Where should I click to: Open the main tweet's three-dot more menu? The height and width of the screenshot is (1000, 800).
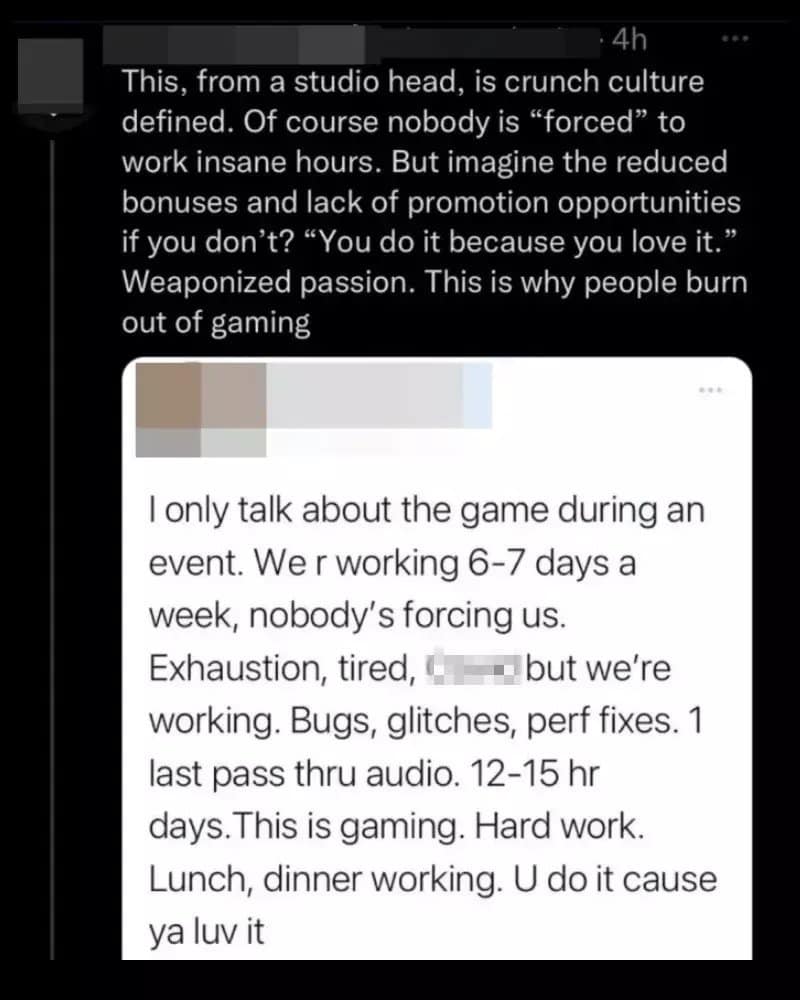734,40
